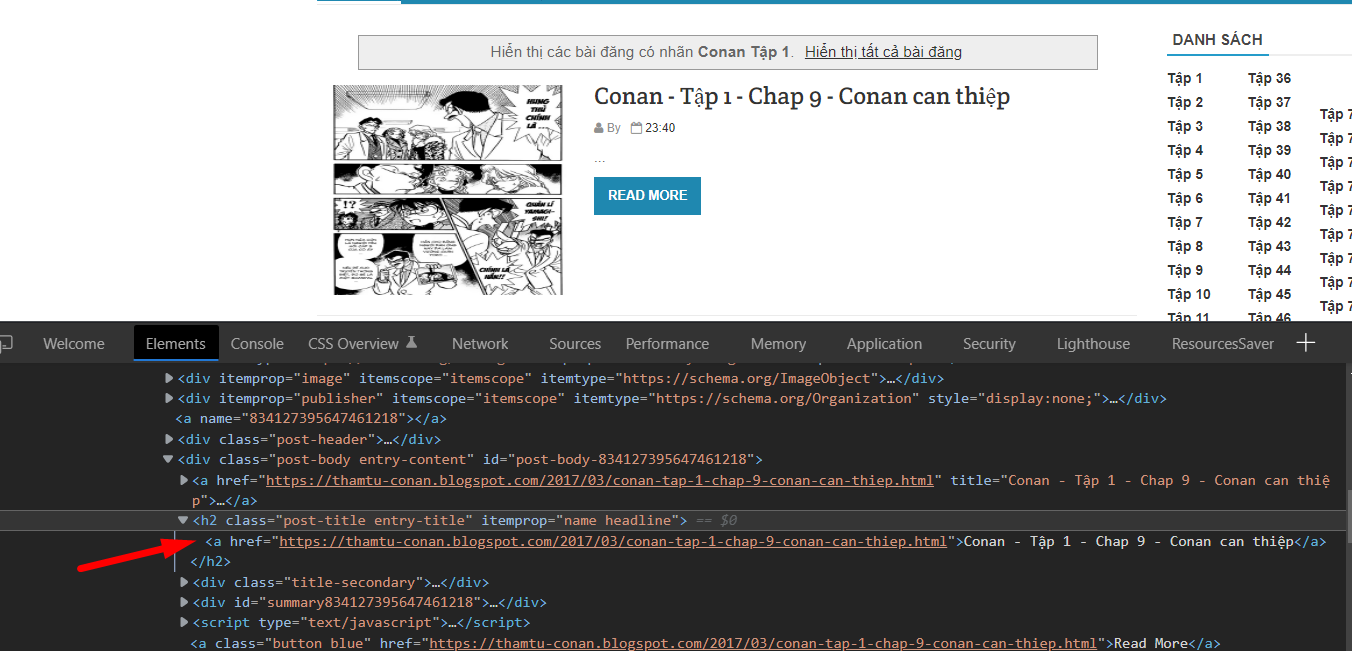Screen dimensions: 1352x651
Task: Expand the anchor node above the h2
Action: coord(184,480)
